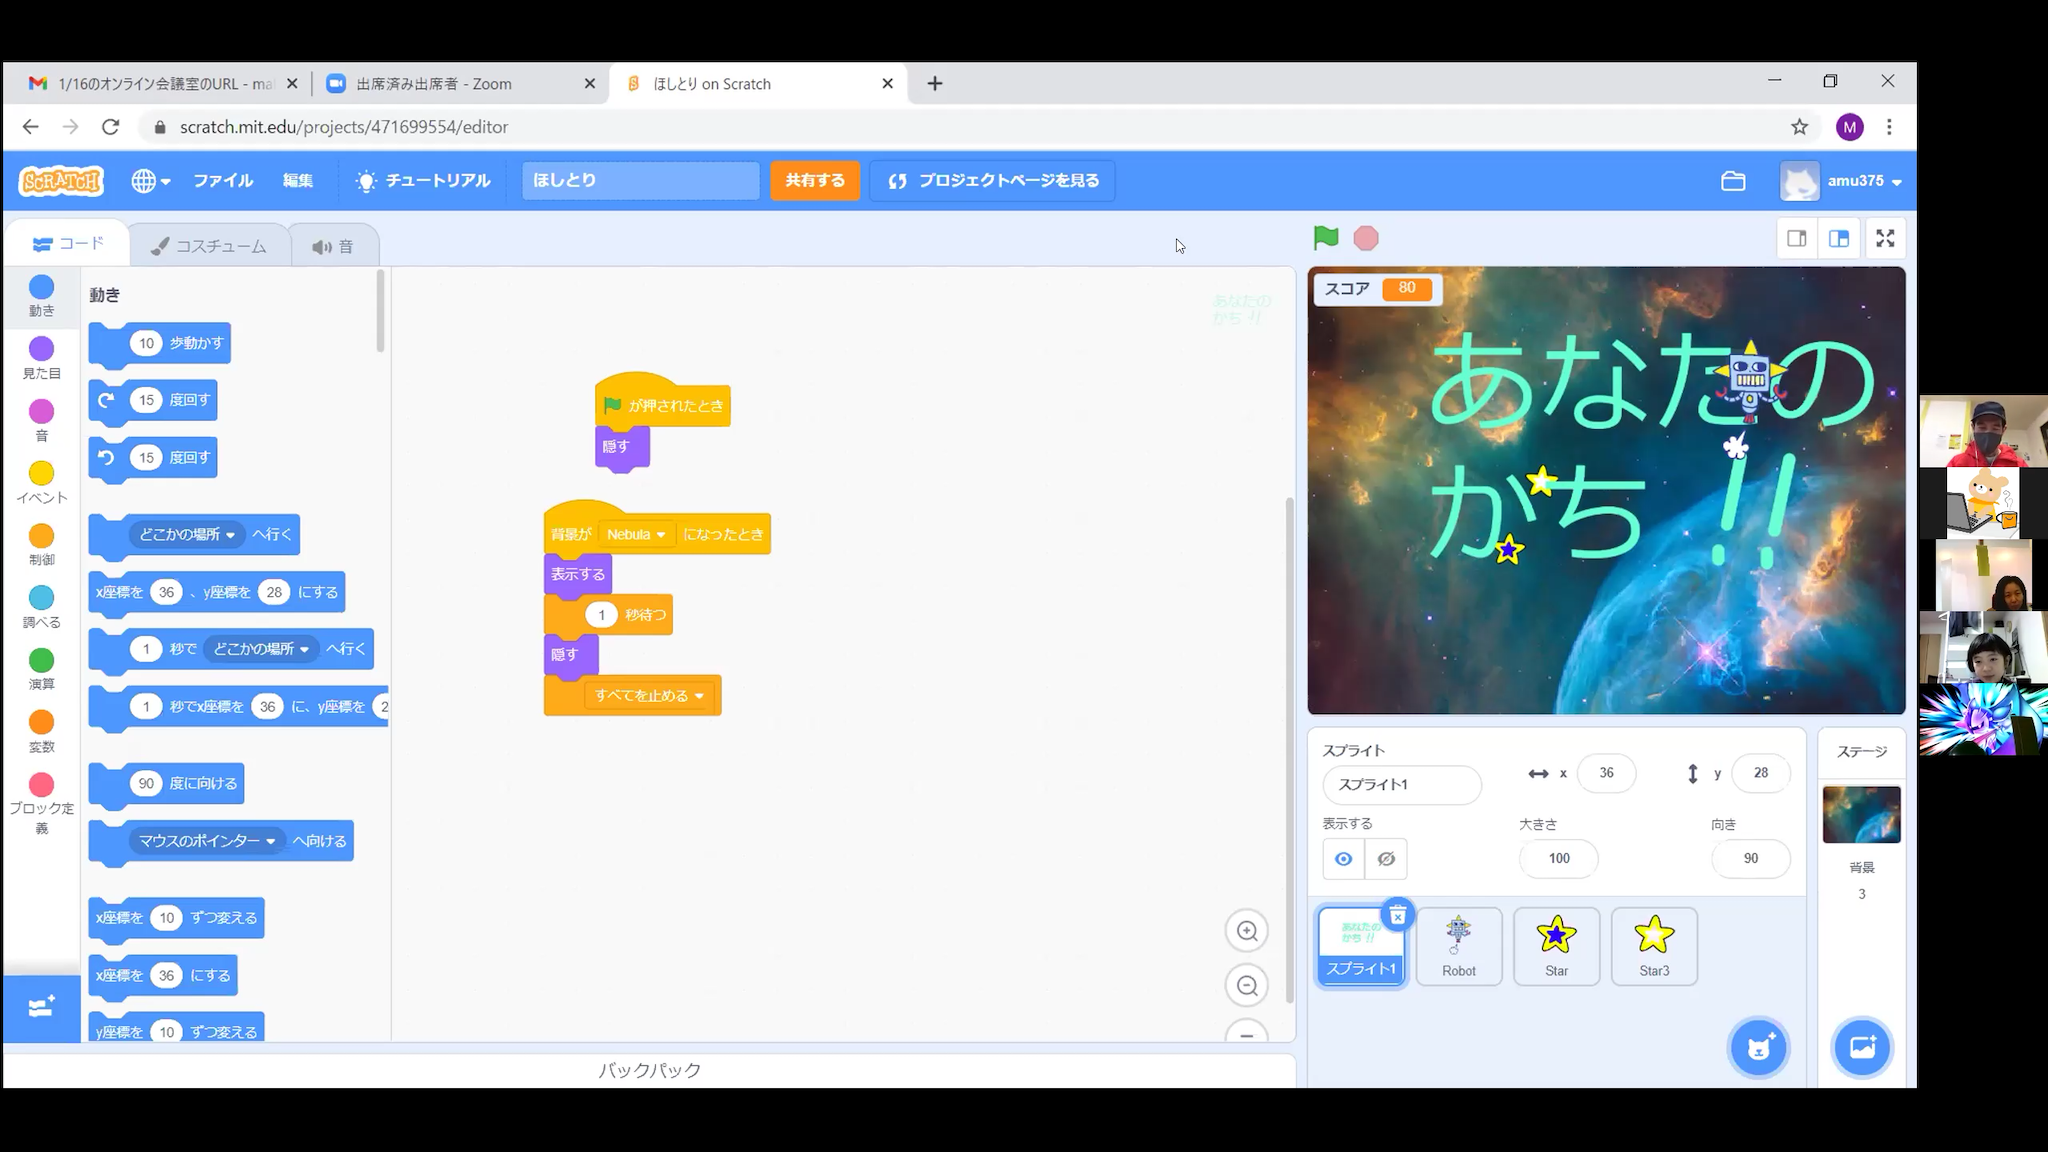2048x1152 pixels.
Task: Open the 編集 menu
Action: pyautogui.click(x=298, y=181)
